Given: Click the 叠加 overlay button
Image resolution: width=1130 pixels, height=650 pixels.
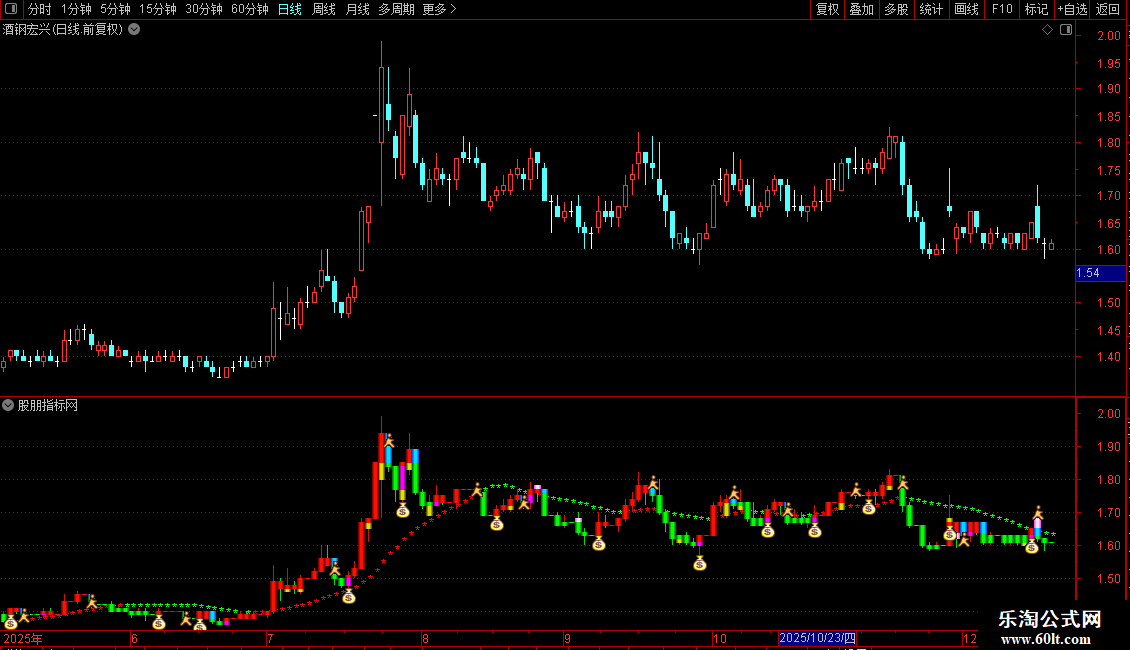Looking at the screenshot, I should pos(862,9).
